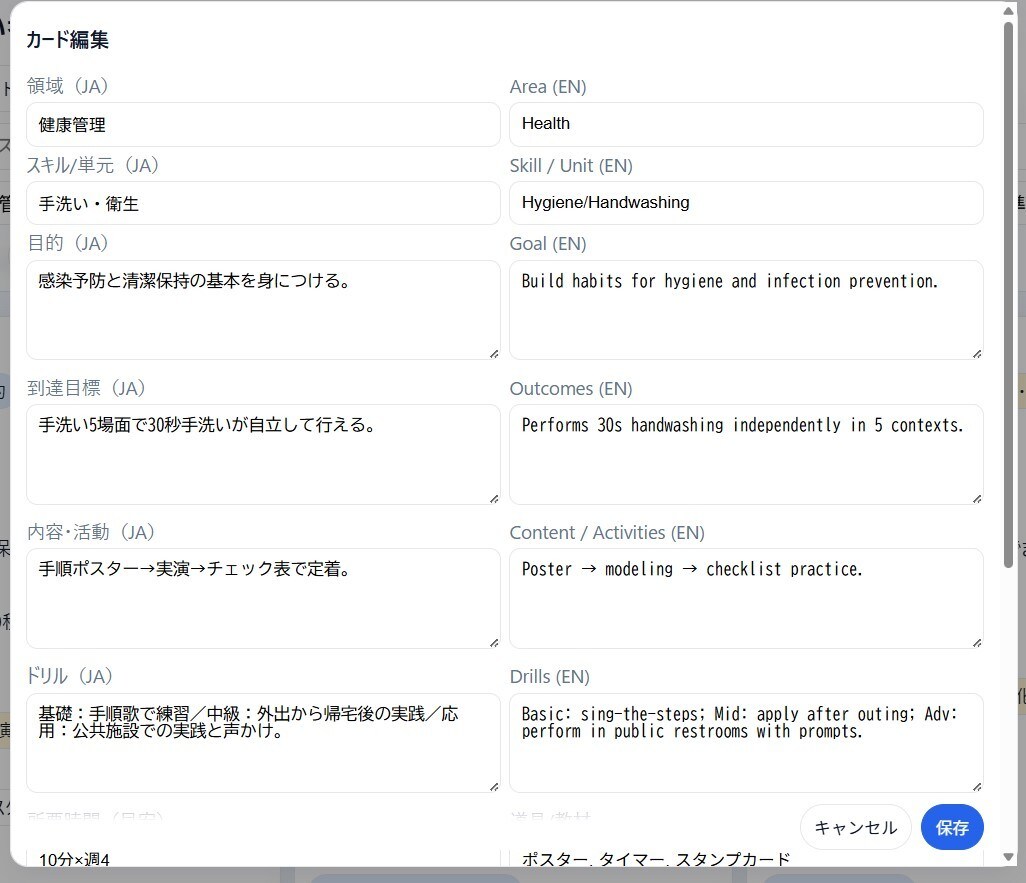Focus the Drills (EN) textarea
The image size is (1026, 883).
pos(746,743)
